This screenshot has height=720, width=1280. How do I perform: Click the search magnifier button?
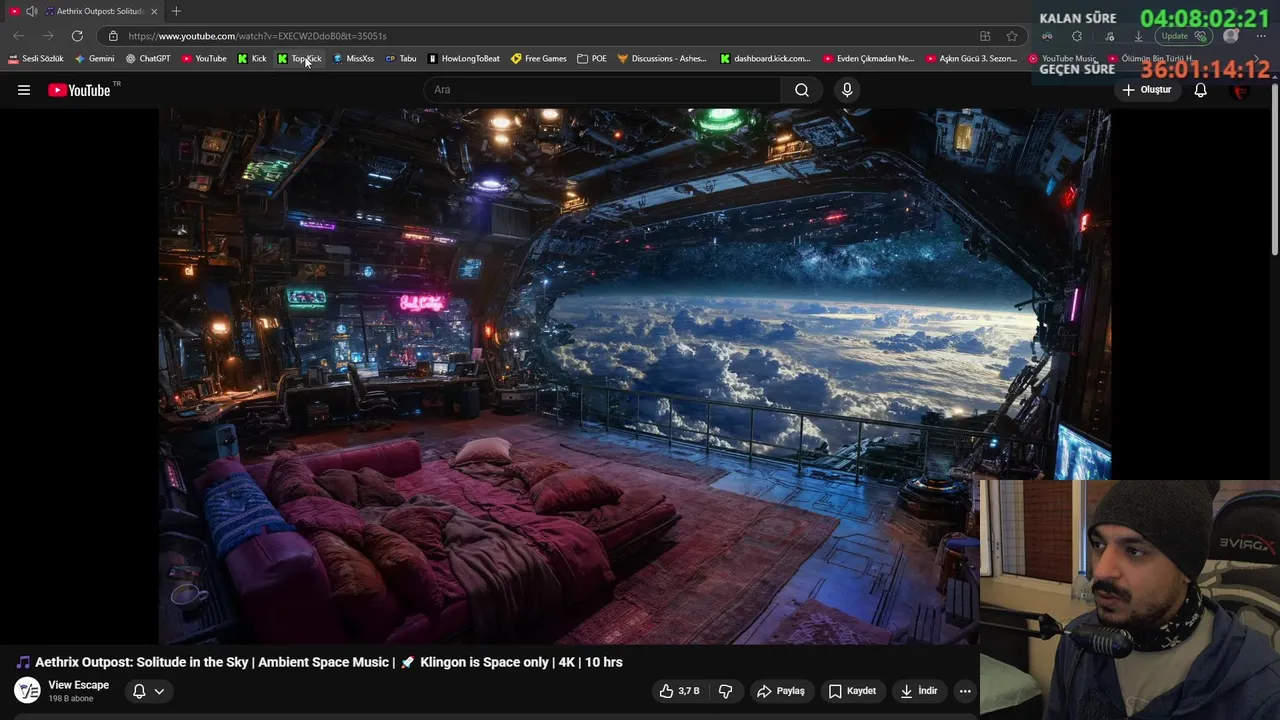click(x=802, y=90)
